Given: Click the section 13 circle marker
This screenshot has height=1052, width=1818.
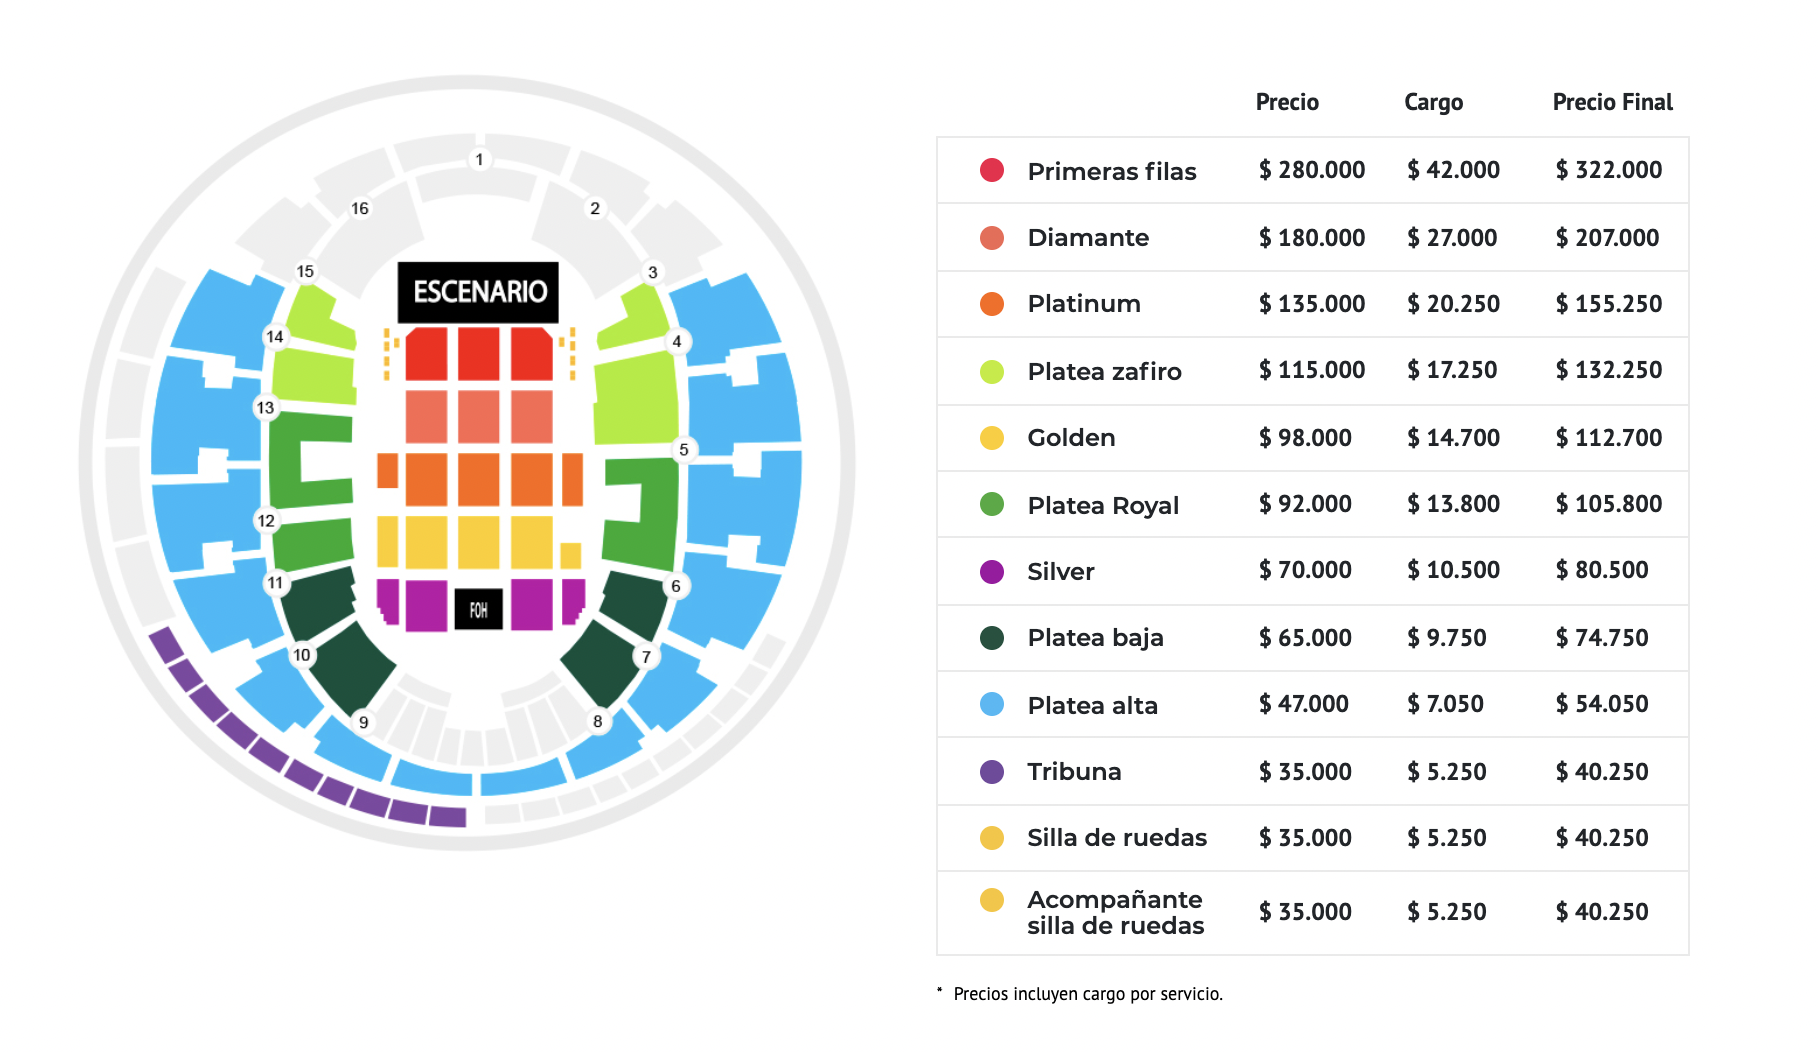Looking at the screenshot, I should pos(265,407).
